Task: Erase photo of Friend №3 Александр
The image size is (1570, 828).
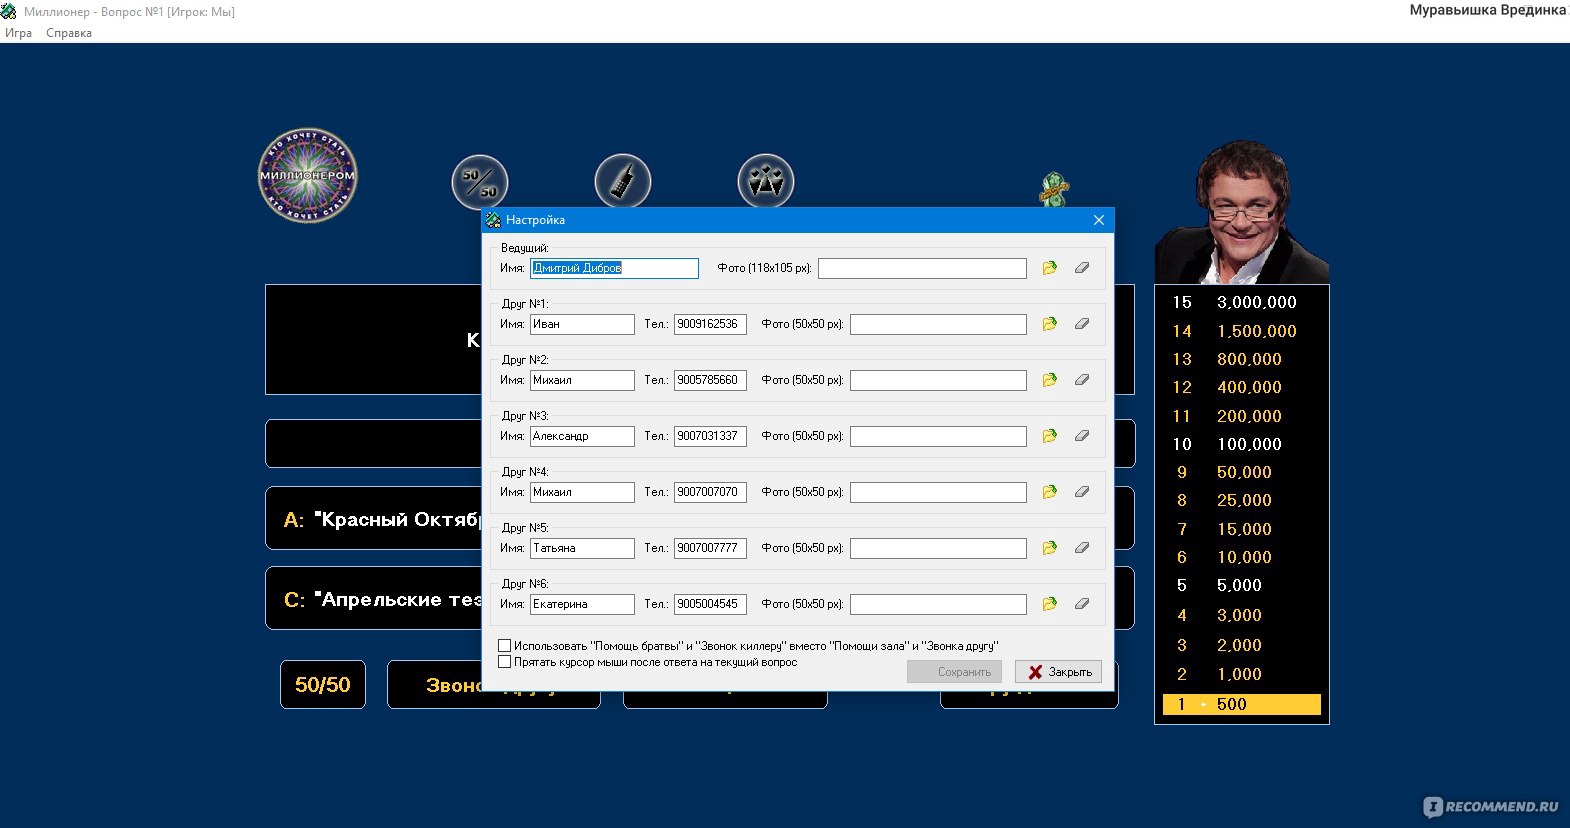Action: [x=1082, y=436]
